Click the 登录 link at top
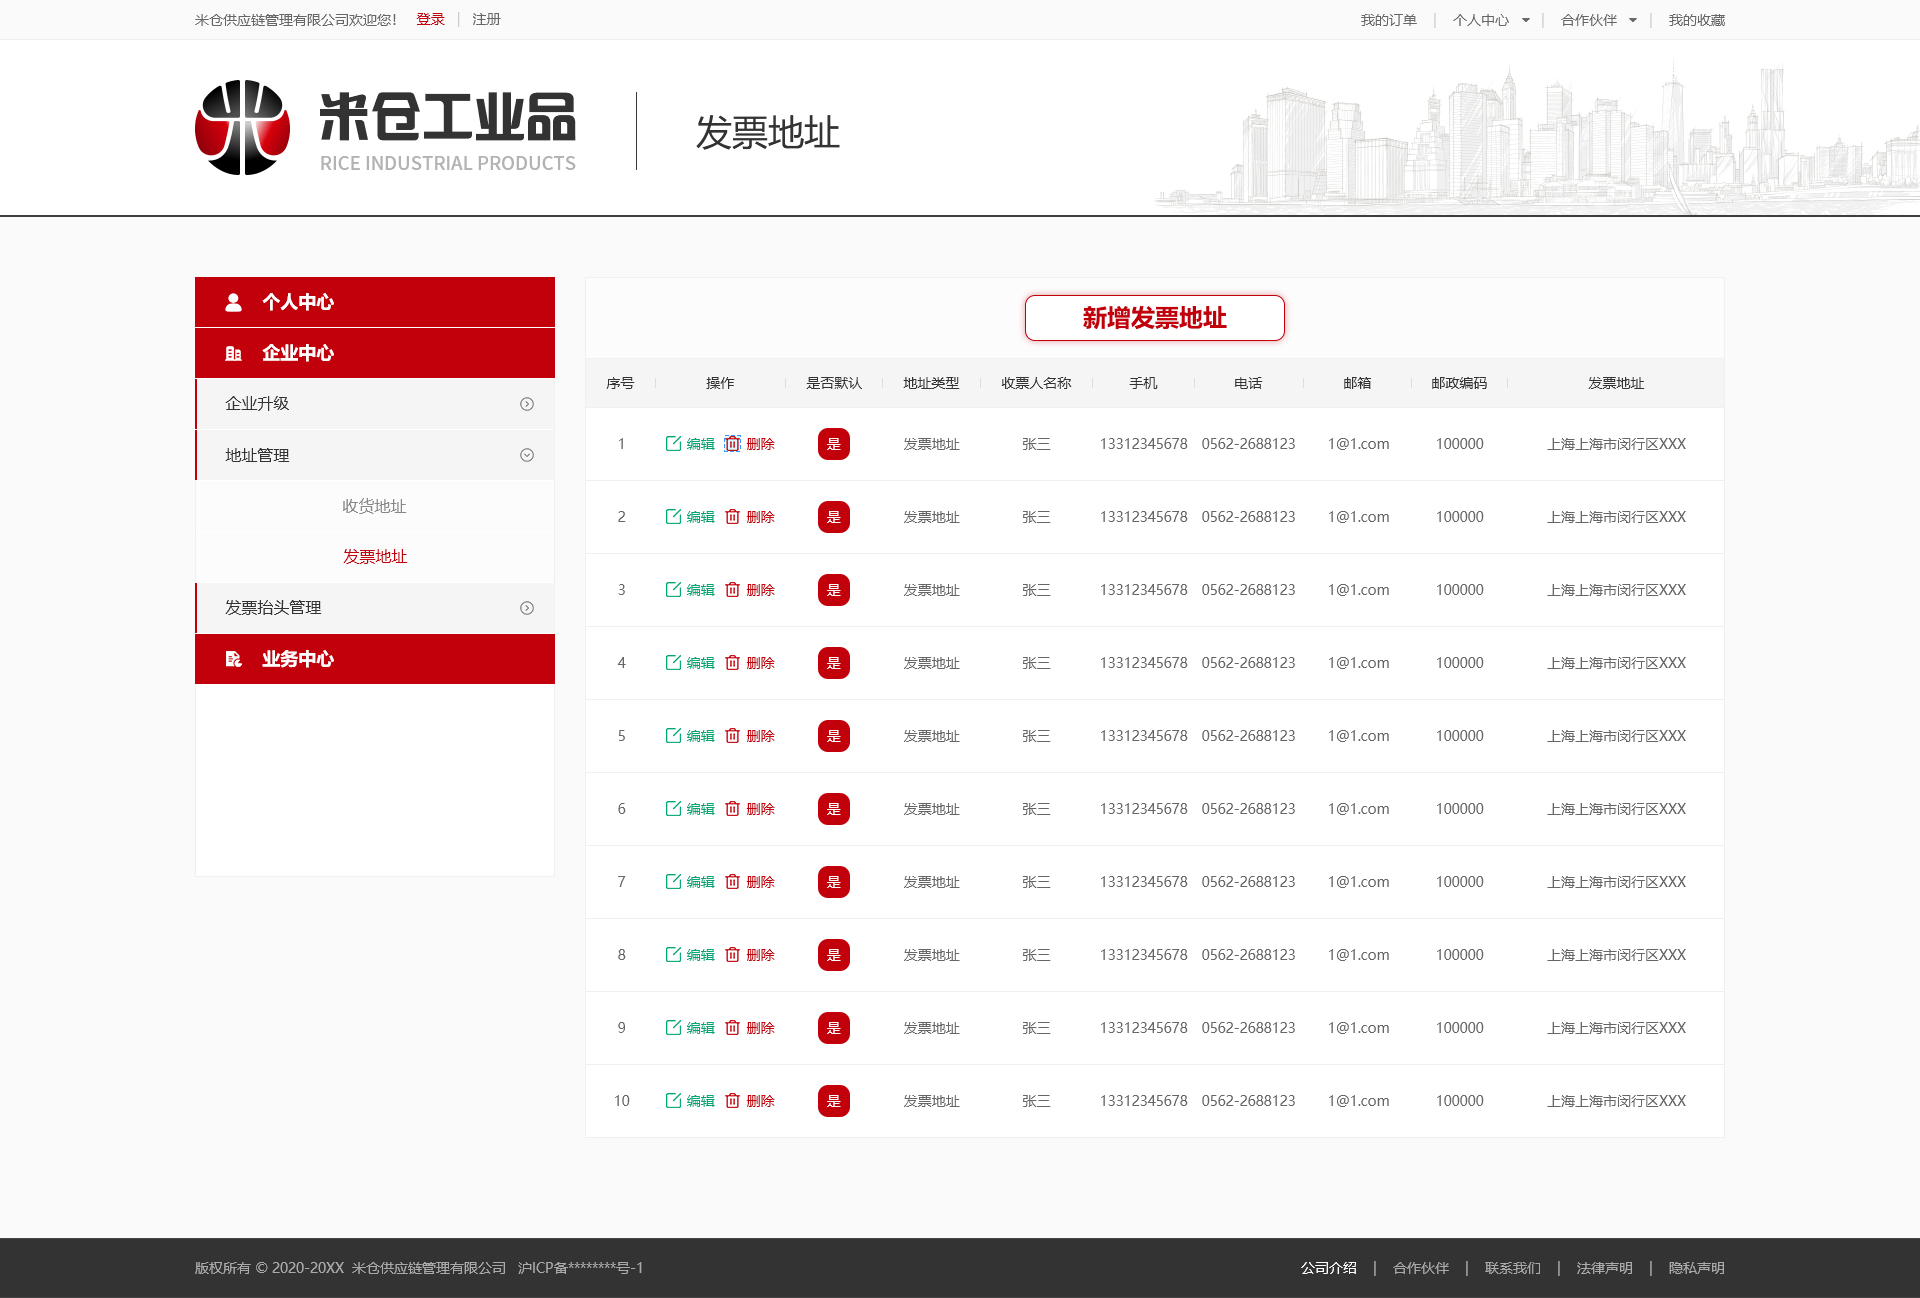Screen dimensions: 1920x1298 click(x=430, y=19)
